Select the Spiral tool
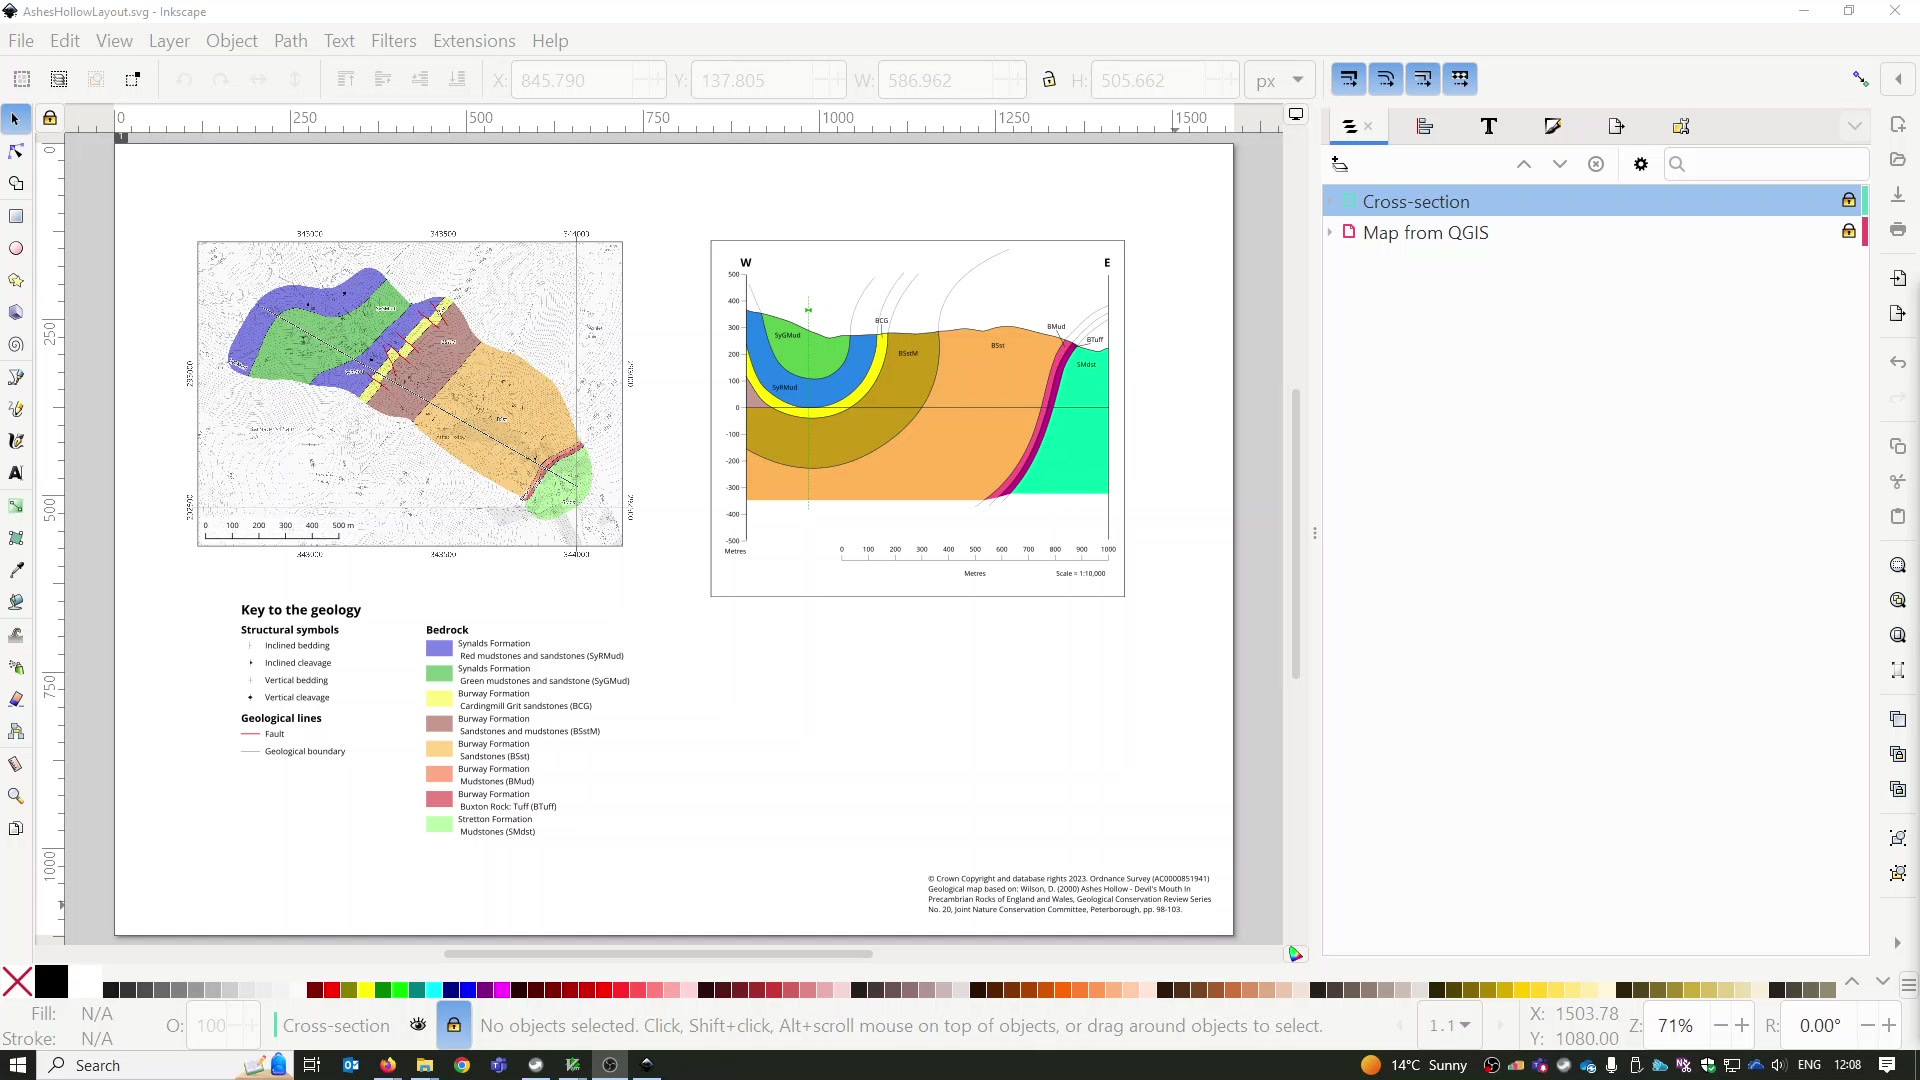The width and height of the screenshot is (1920, 1080). (x=16, y=344)
